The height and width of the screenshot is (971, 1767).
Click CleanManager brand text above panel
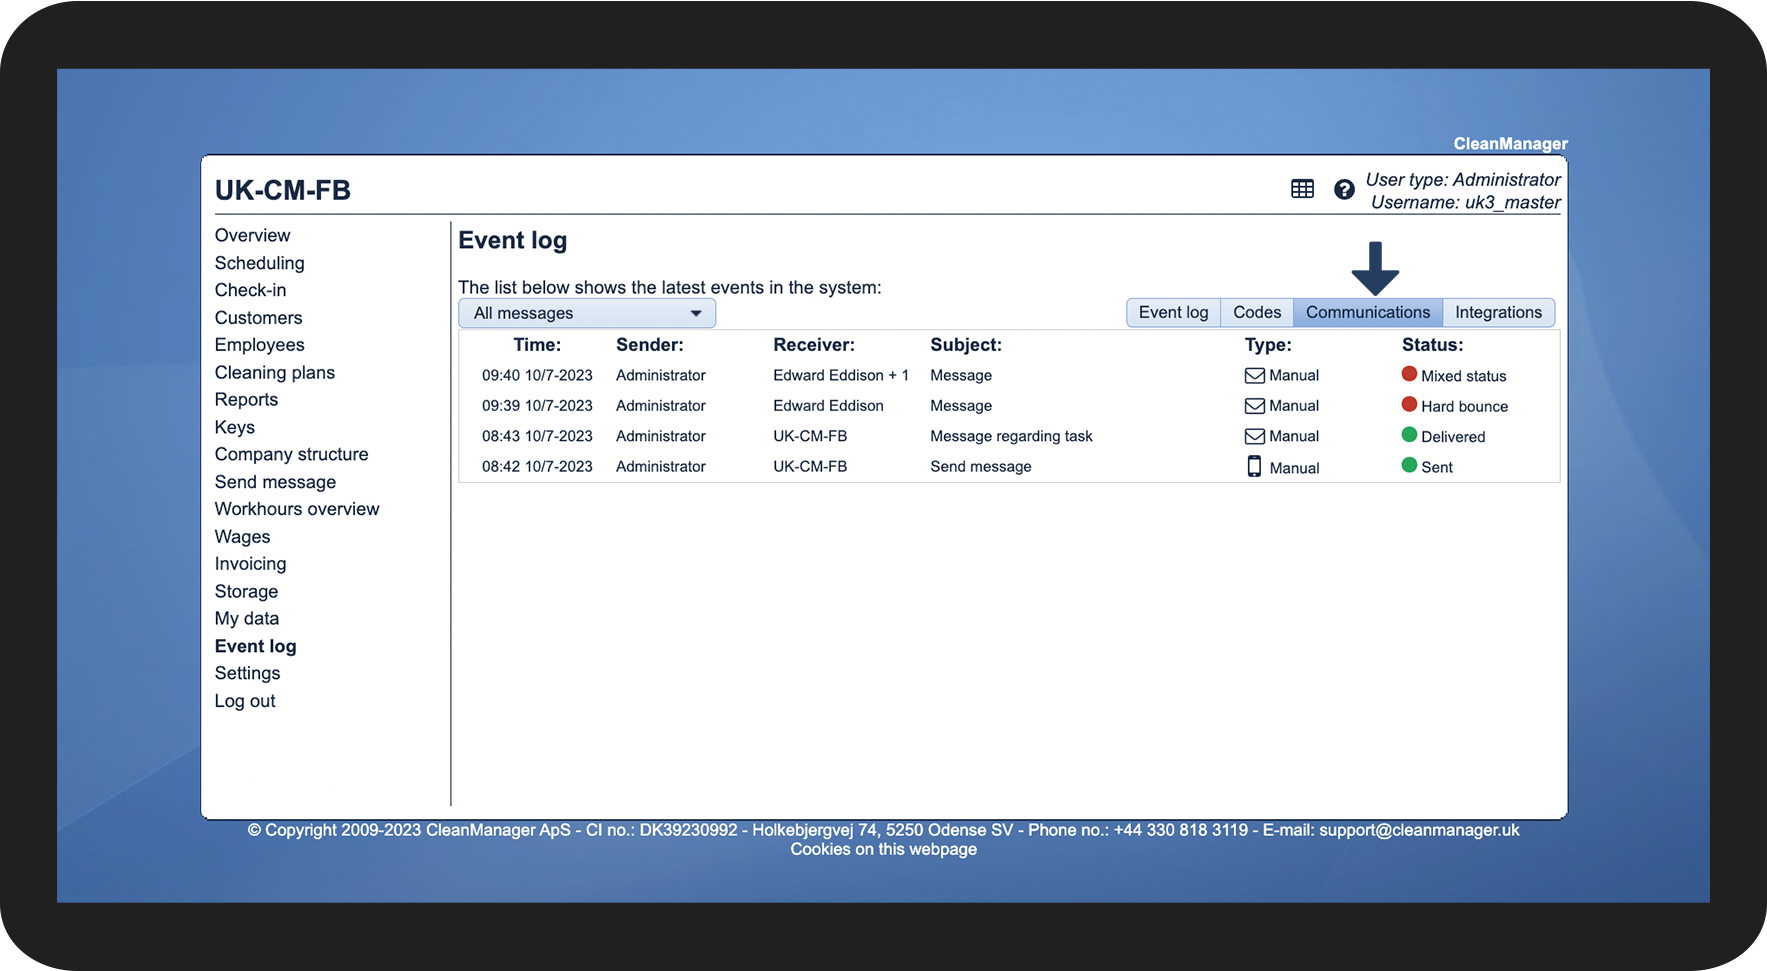pos(1510,144)
